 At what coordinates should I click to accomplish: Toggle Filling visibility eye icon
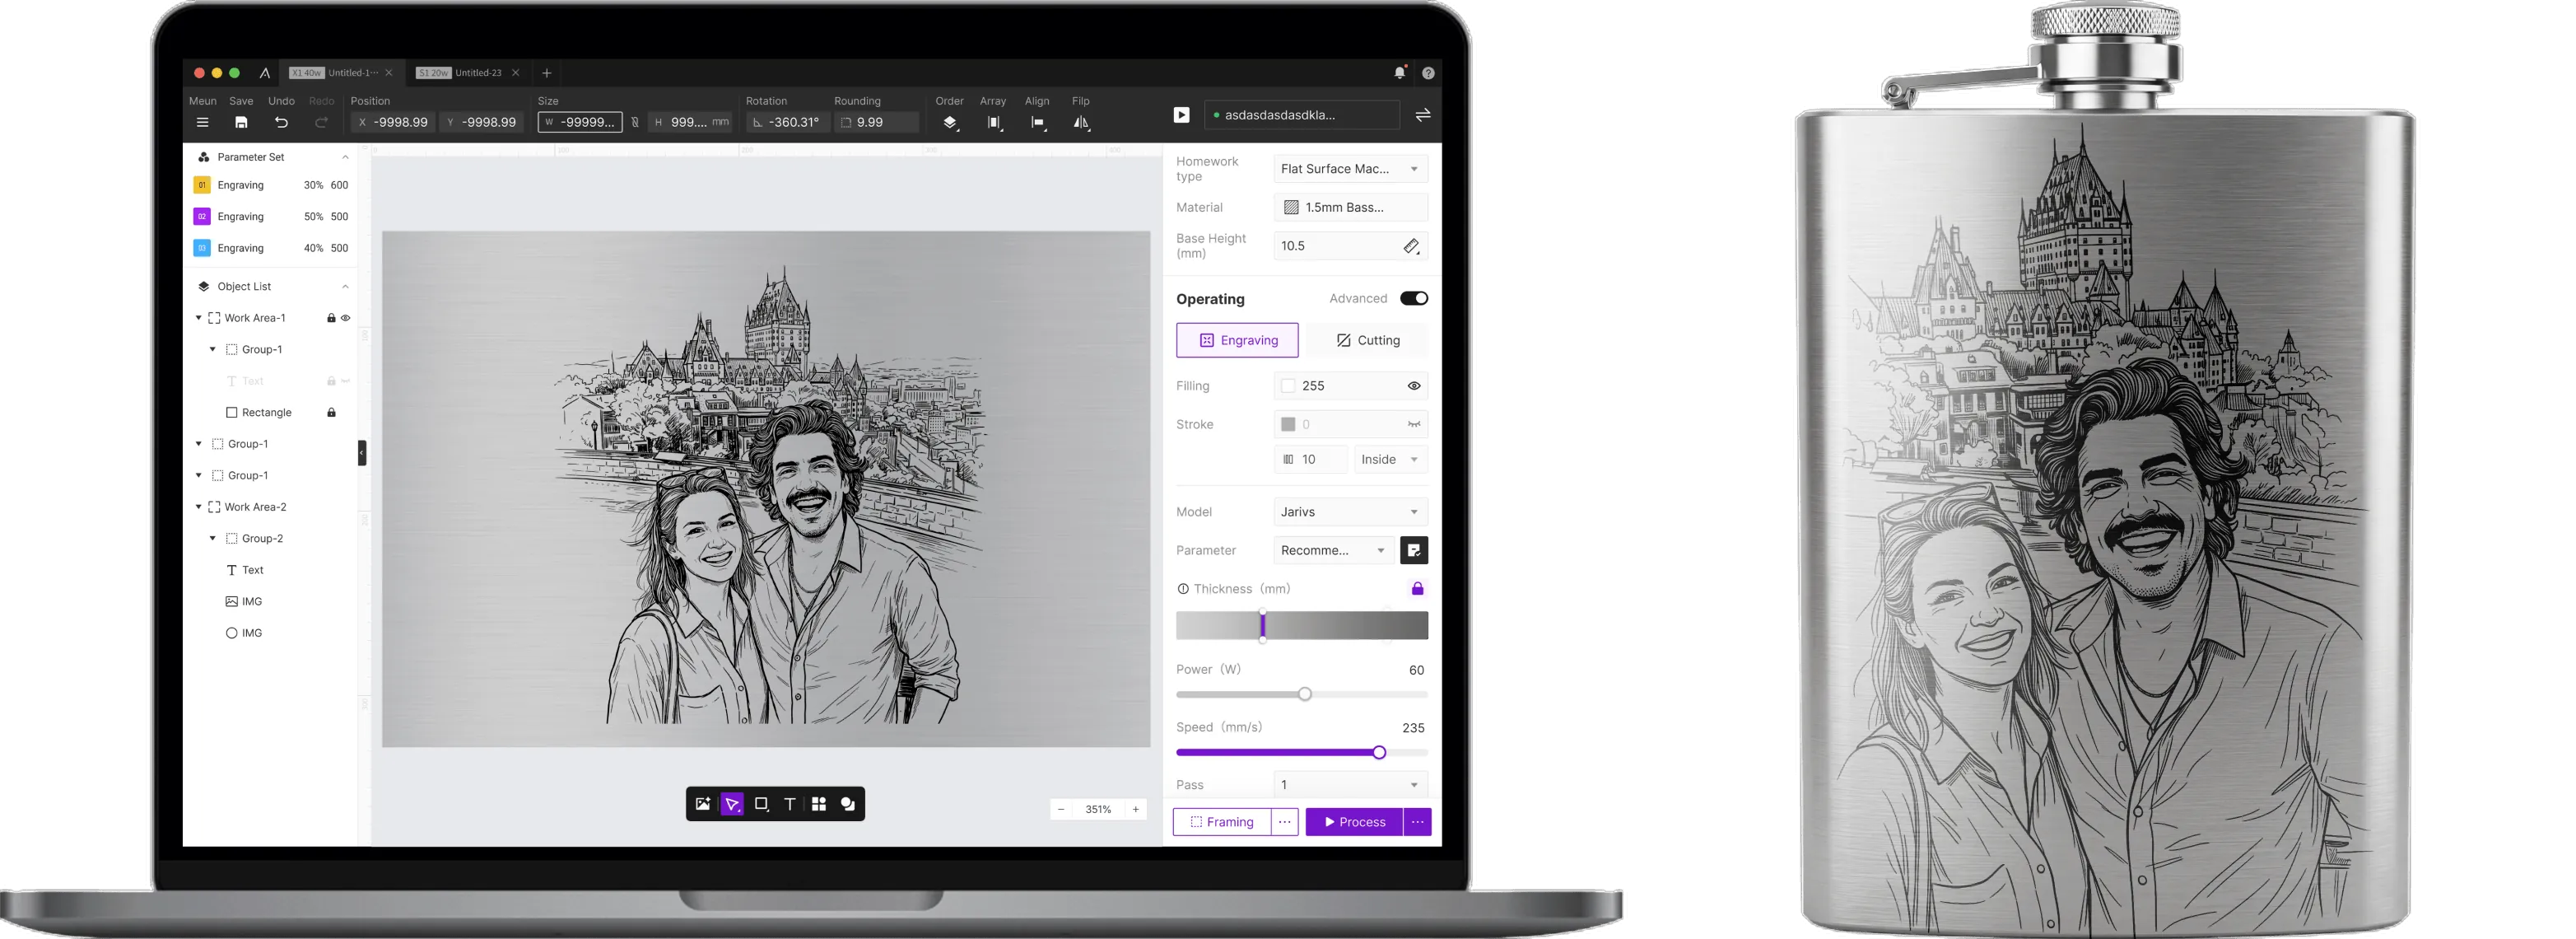point(1414,386)
